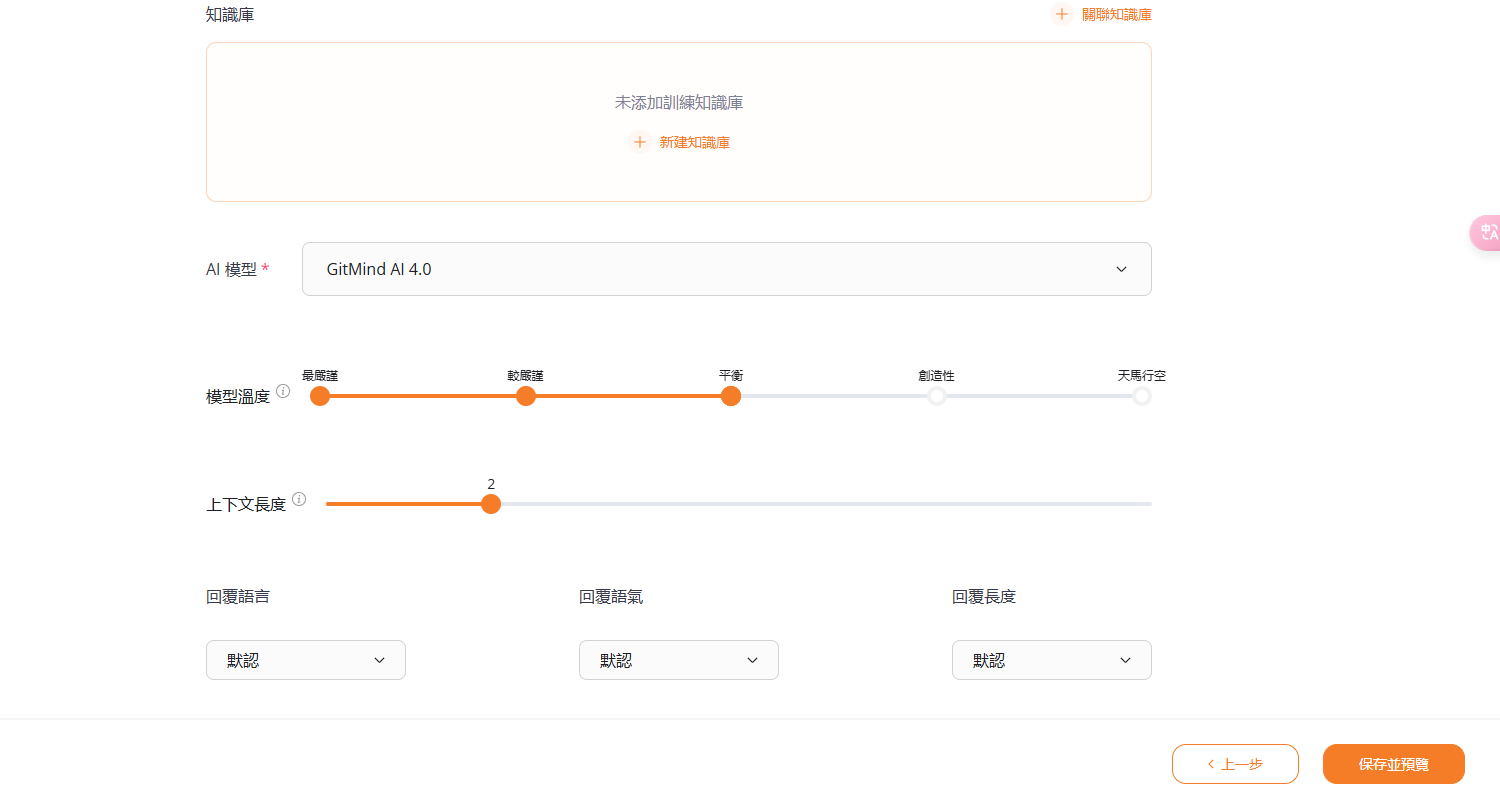This screenshot has height=800, width=1500.
Task: Click the info icon next to 模型溫度
Action: tap(283, 391)
